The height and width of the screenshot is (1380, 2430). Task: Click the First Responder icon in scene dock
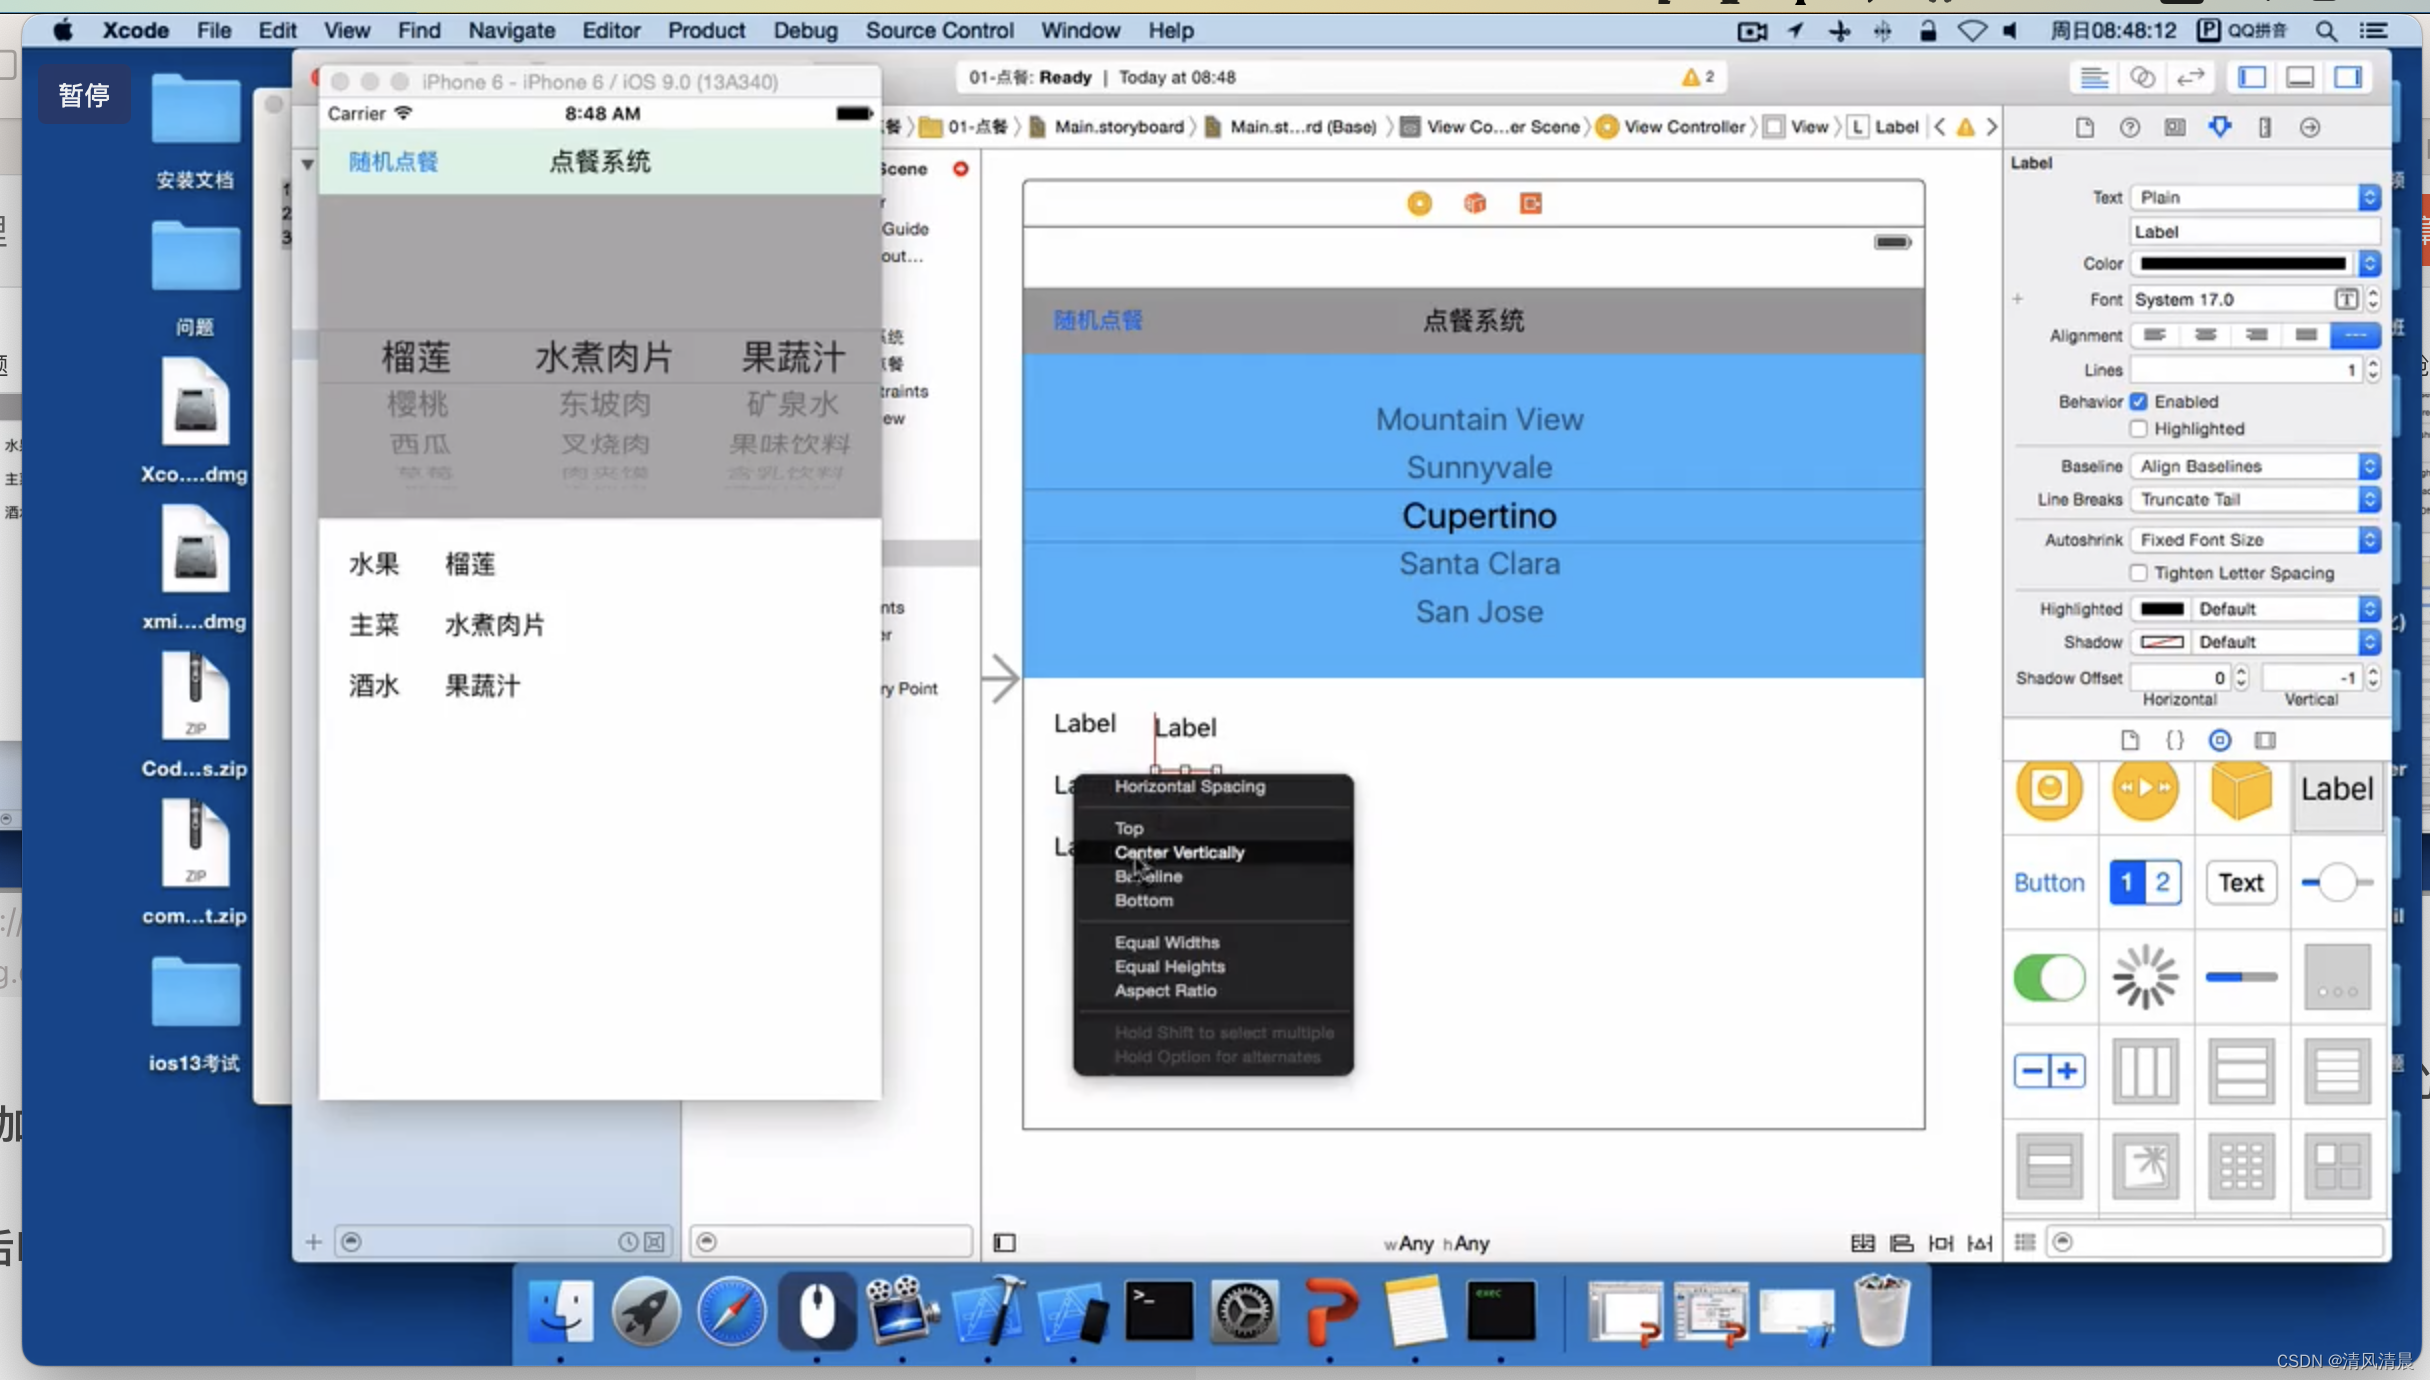1475,204
